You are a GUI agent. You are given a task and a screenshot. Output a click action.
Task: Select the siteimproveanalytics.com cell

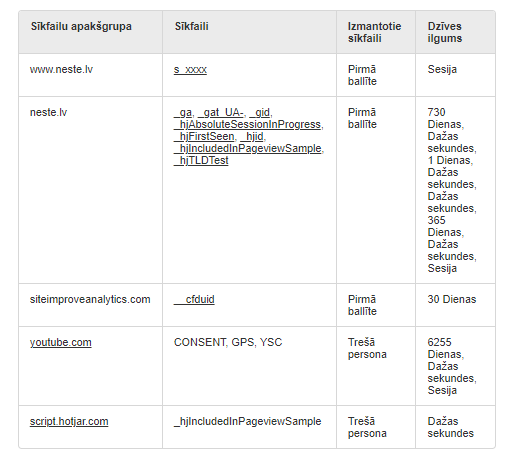91,305
